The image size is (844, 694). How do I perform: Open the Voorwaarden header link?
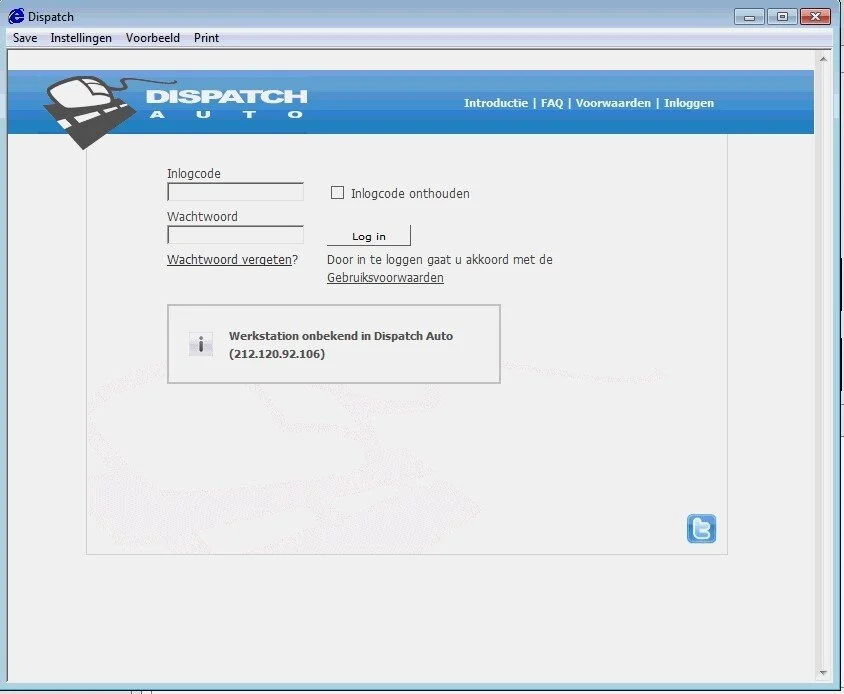613,103
